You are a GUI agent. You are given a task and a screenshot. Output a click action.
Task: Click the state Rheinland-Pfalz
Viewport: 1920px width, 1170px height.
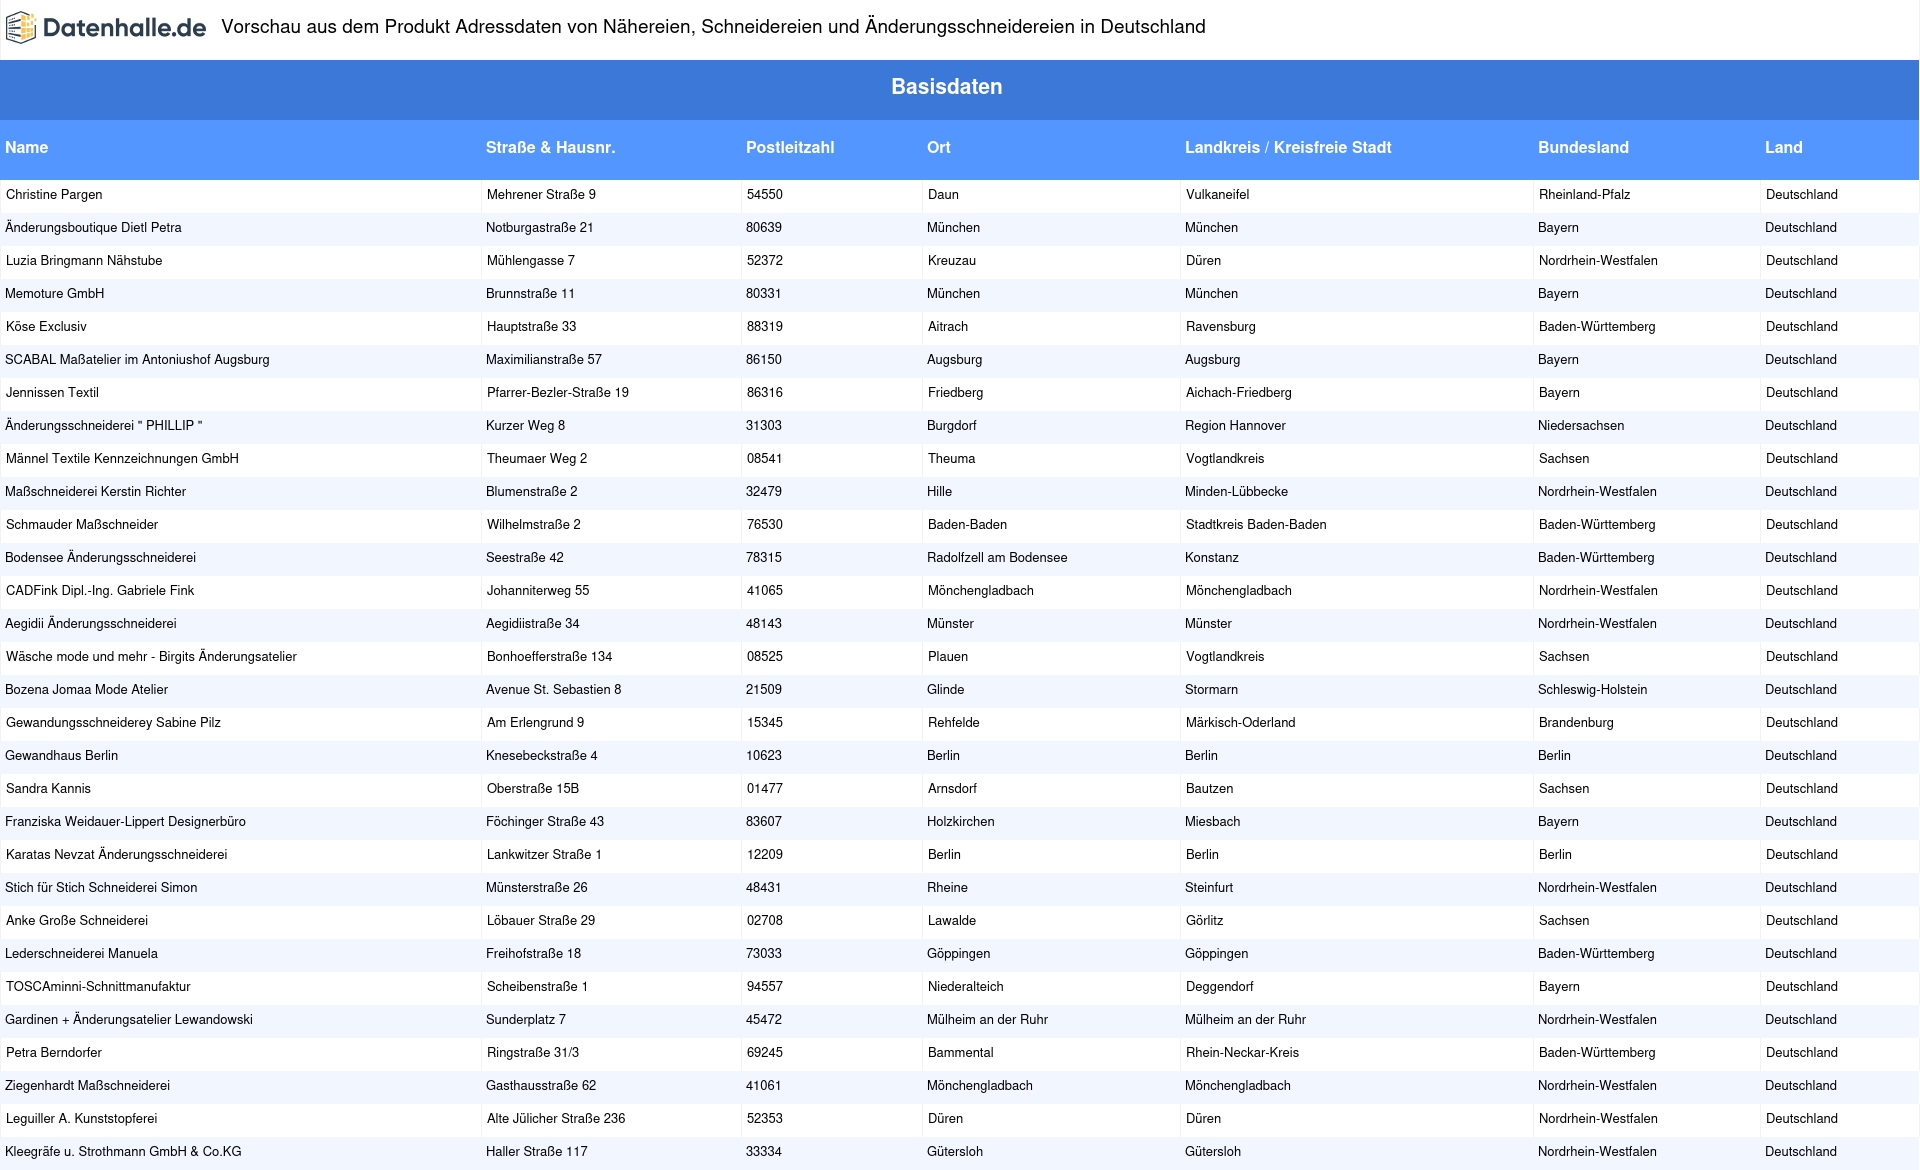tap(1585, 195)
